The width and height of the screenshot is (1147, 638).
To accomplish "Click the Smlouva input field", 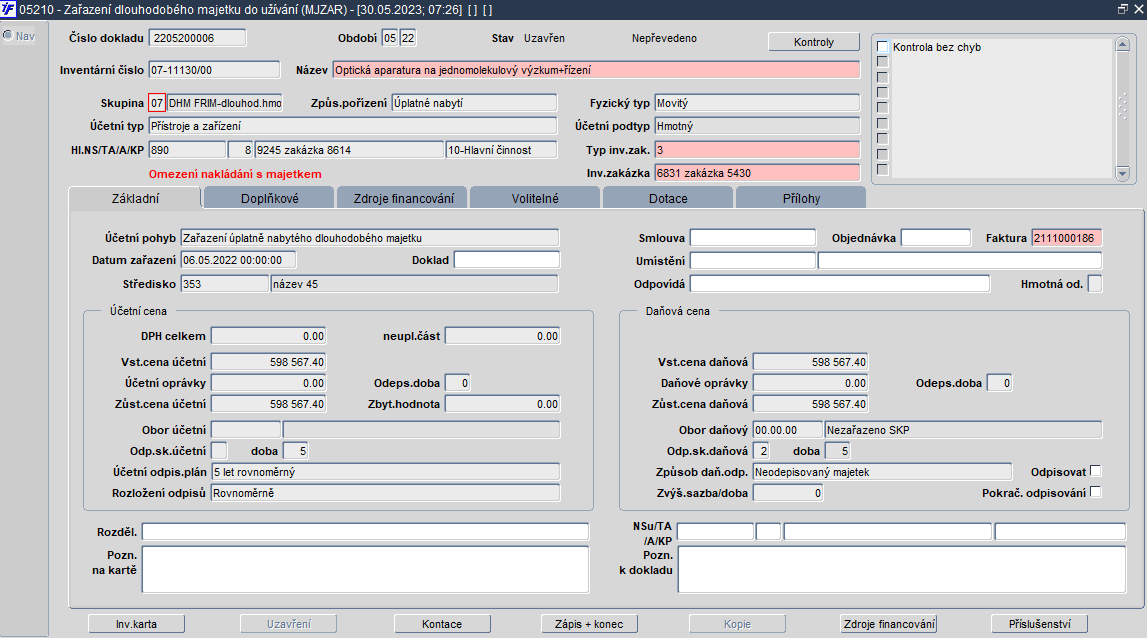I will click(753, 238).
